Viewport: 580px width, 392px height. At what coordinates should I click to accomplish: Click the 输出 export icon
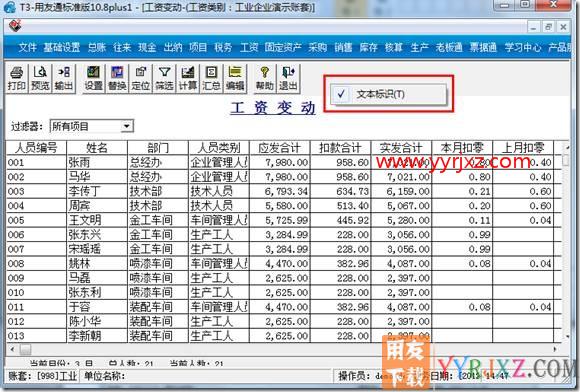pos(64,78)
